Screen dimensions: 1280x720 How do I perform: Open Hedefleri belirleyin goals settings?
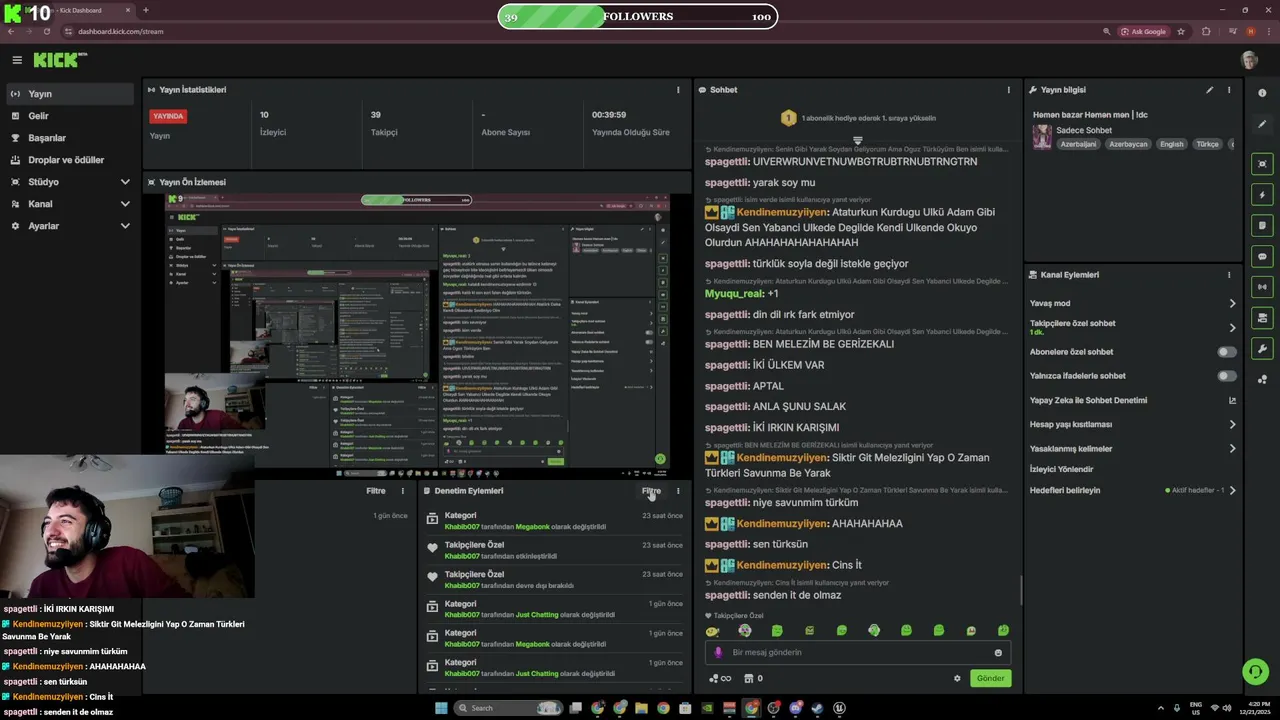click(x=1133, y=491)
